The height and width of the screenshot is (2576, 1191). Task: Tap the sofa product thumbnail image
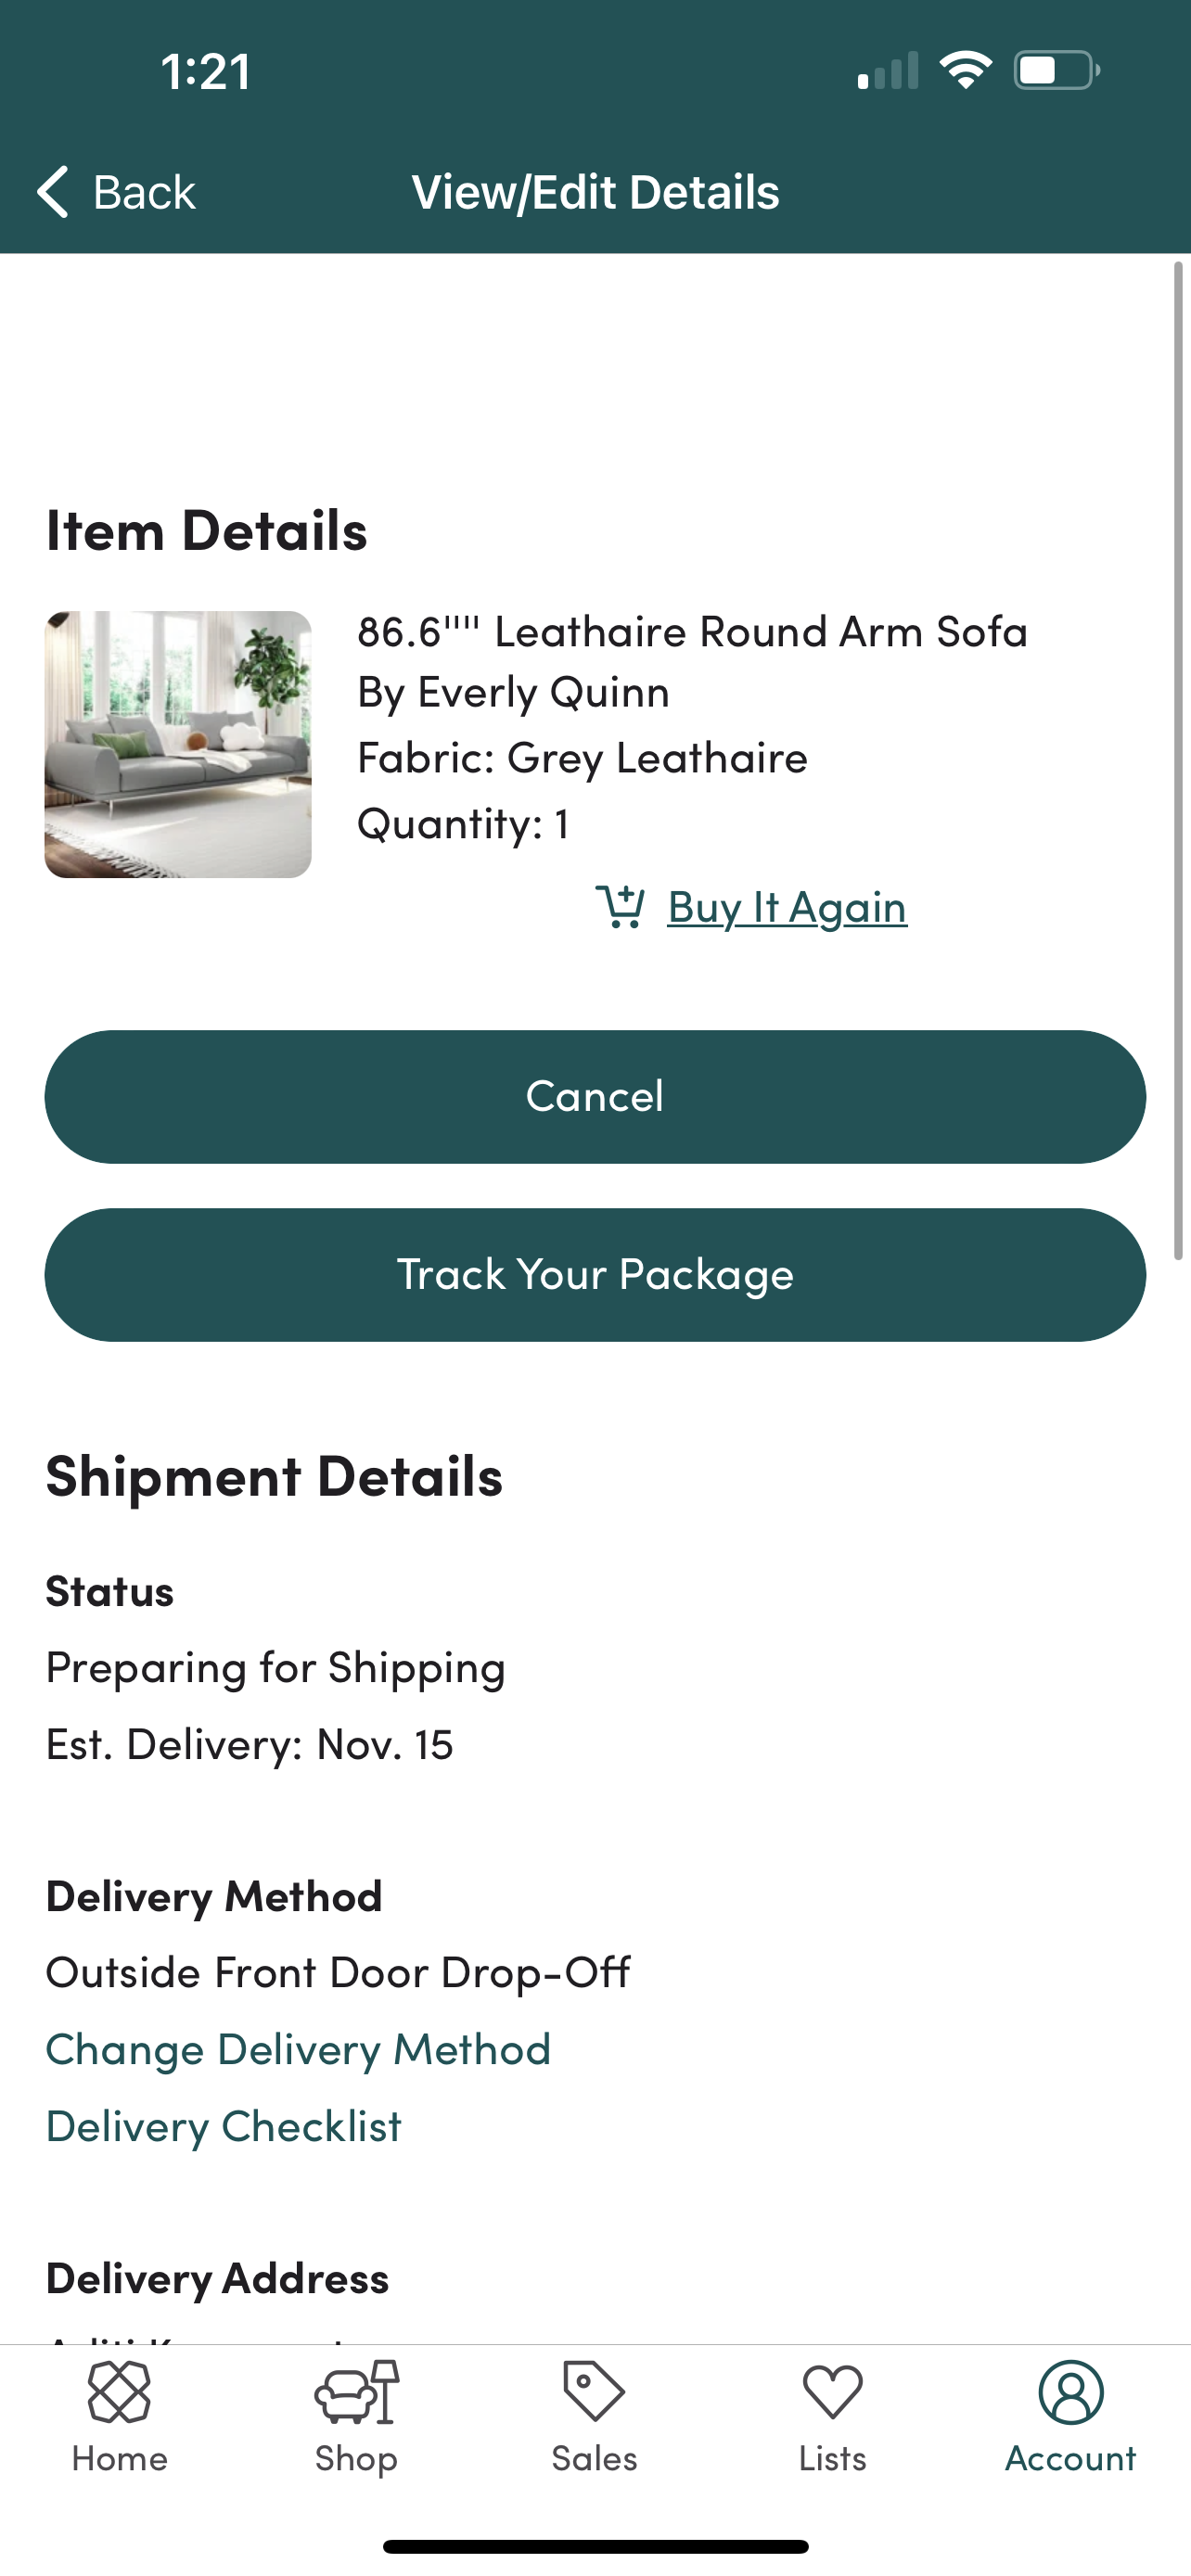pos(178,745)
